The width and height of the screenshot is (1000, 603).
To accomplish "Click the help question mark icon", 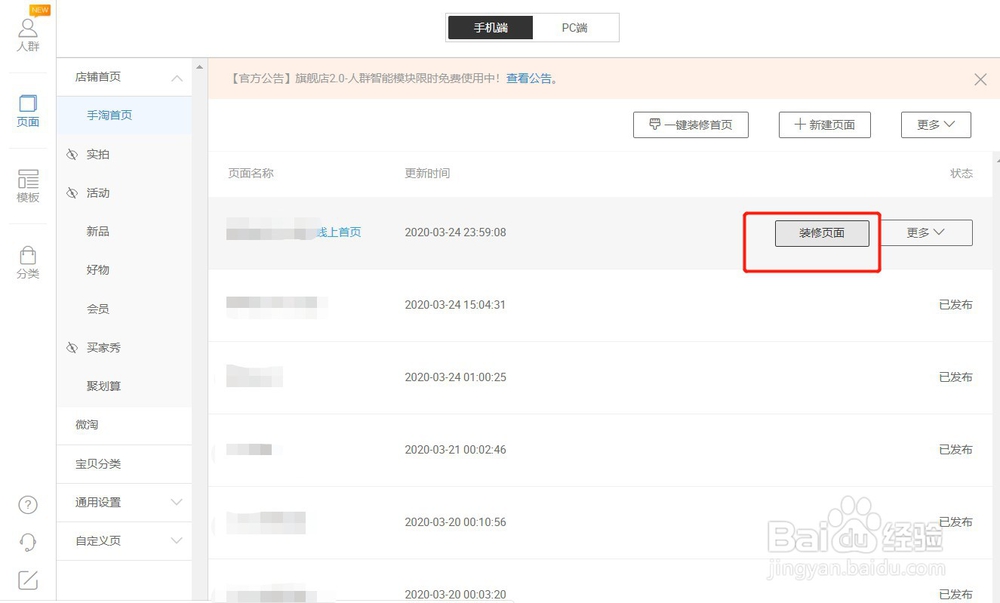I will (27, 505).
